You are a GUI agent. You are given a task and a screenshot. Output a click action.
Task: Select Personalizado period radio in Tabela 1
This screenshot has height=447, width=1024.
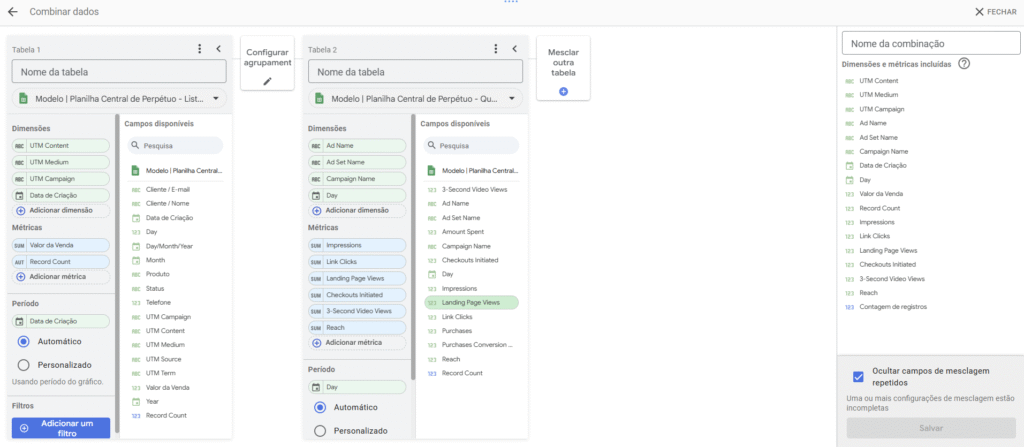click(23, 365)
